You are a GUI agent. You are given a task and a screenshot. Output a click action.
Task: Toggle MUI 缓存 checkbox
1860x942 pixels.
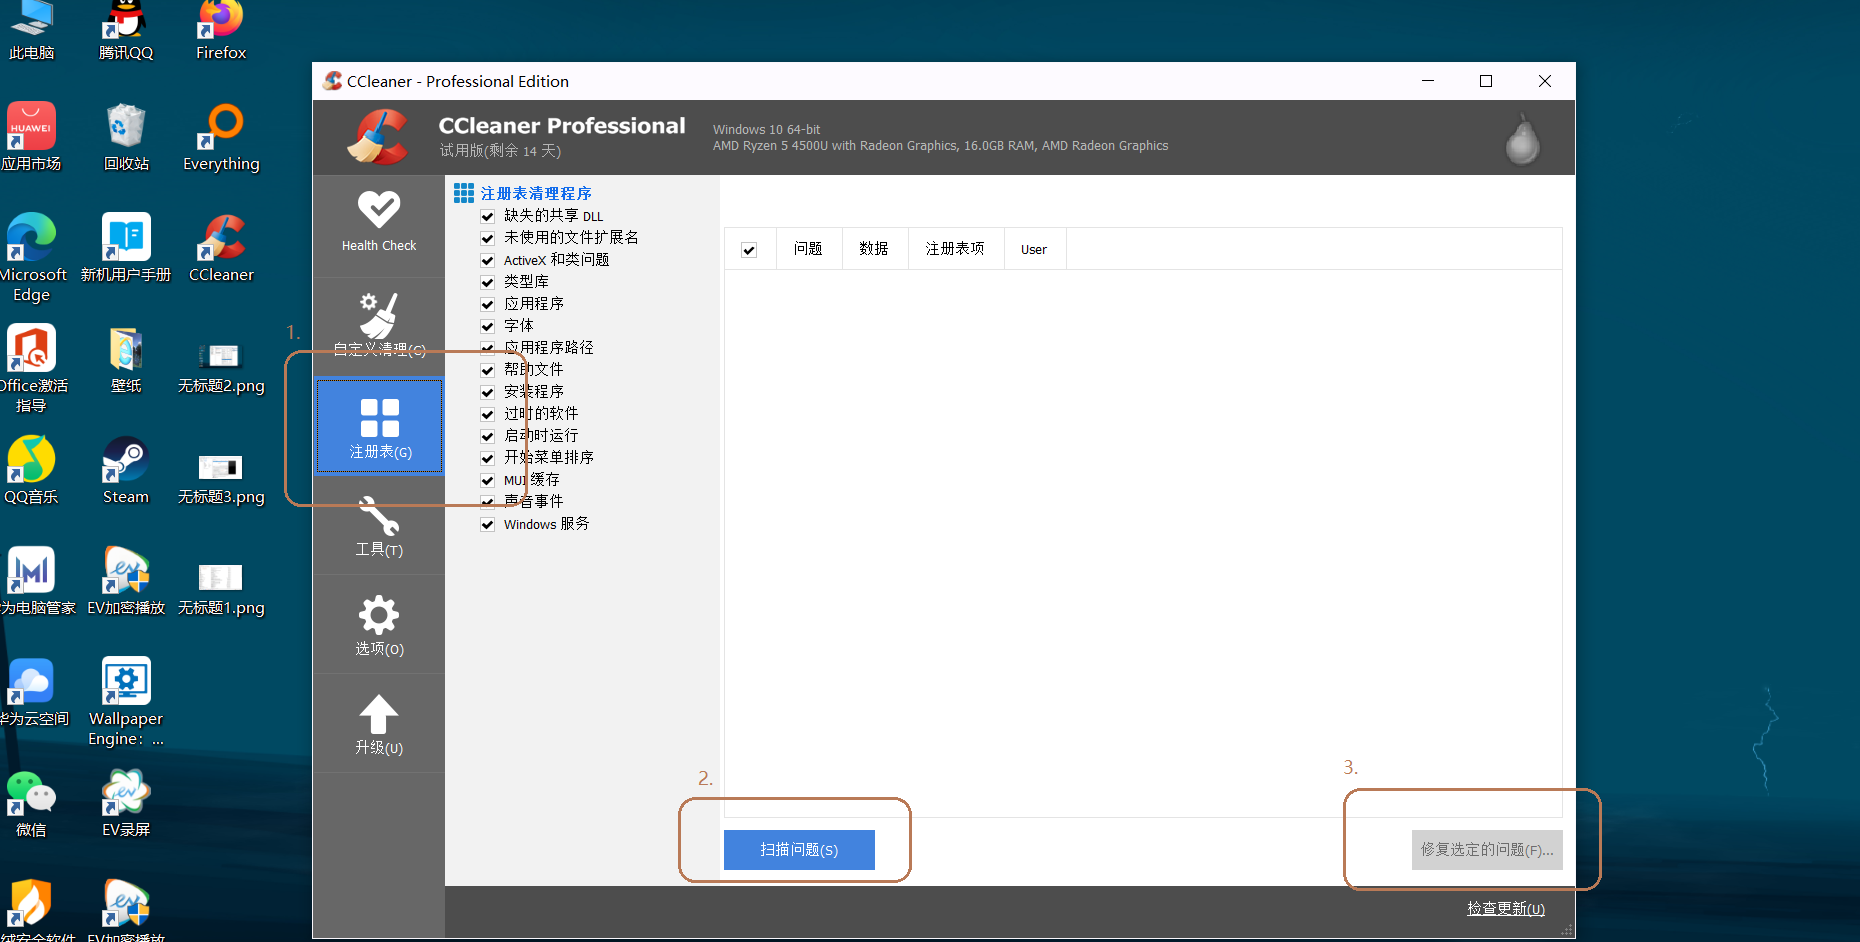click(488, 480)
